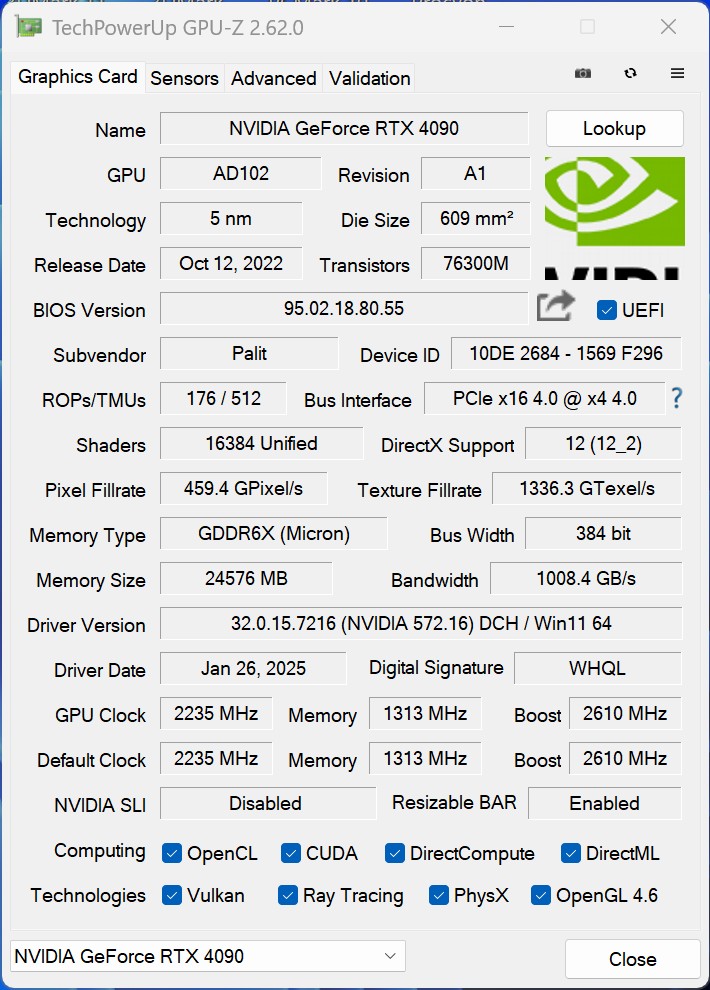This screenshot has height=990, width=710.
Task: Click the Release Date value Oct 12, 2022
Action: click(231, 263)
